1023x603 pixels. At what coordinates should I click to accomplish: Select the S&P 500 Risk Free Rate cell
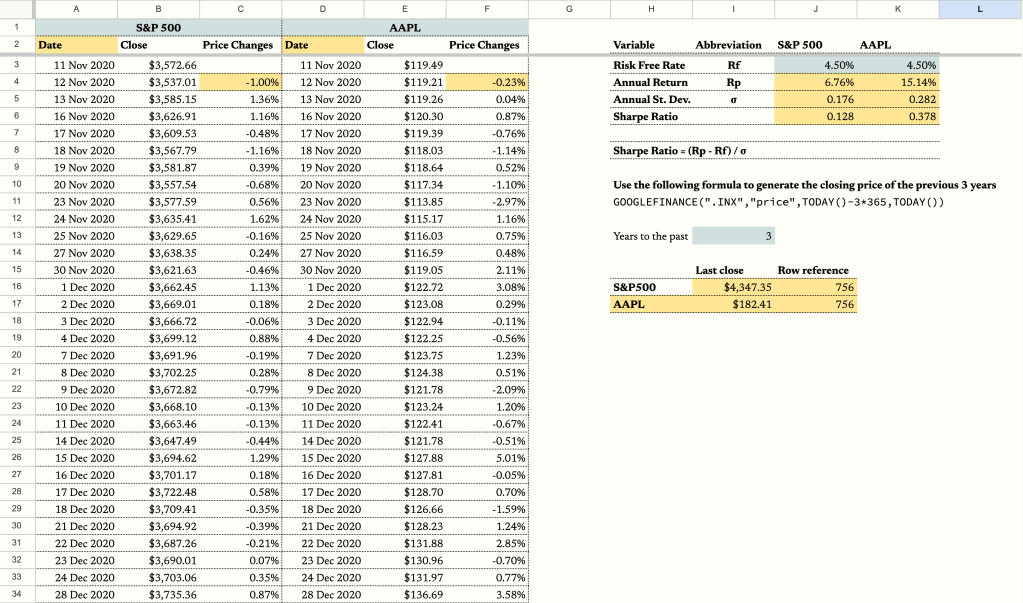[815, 65]
